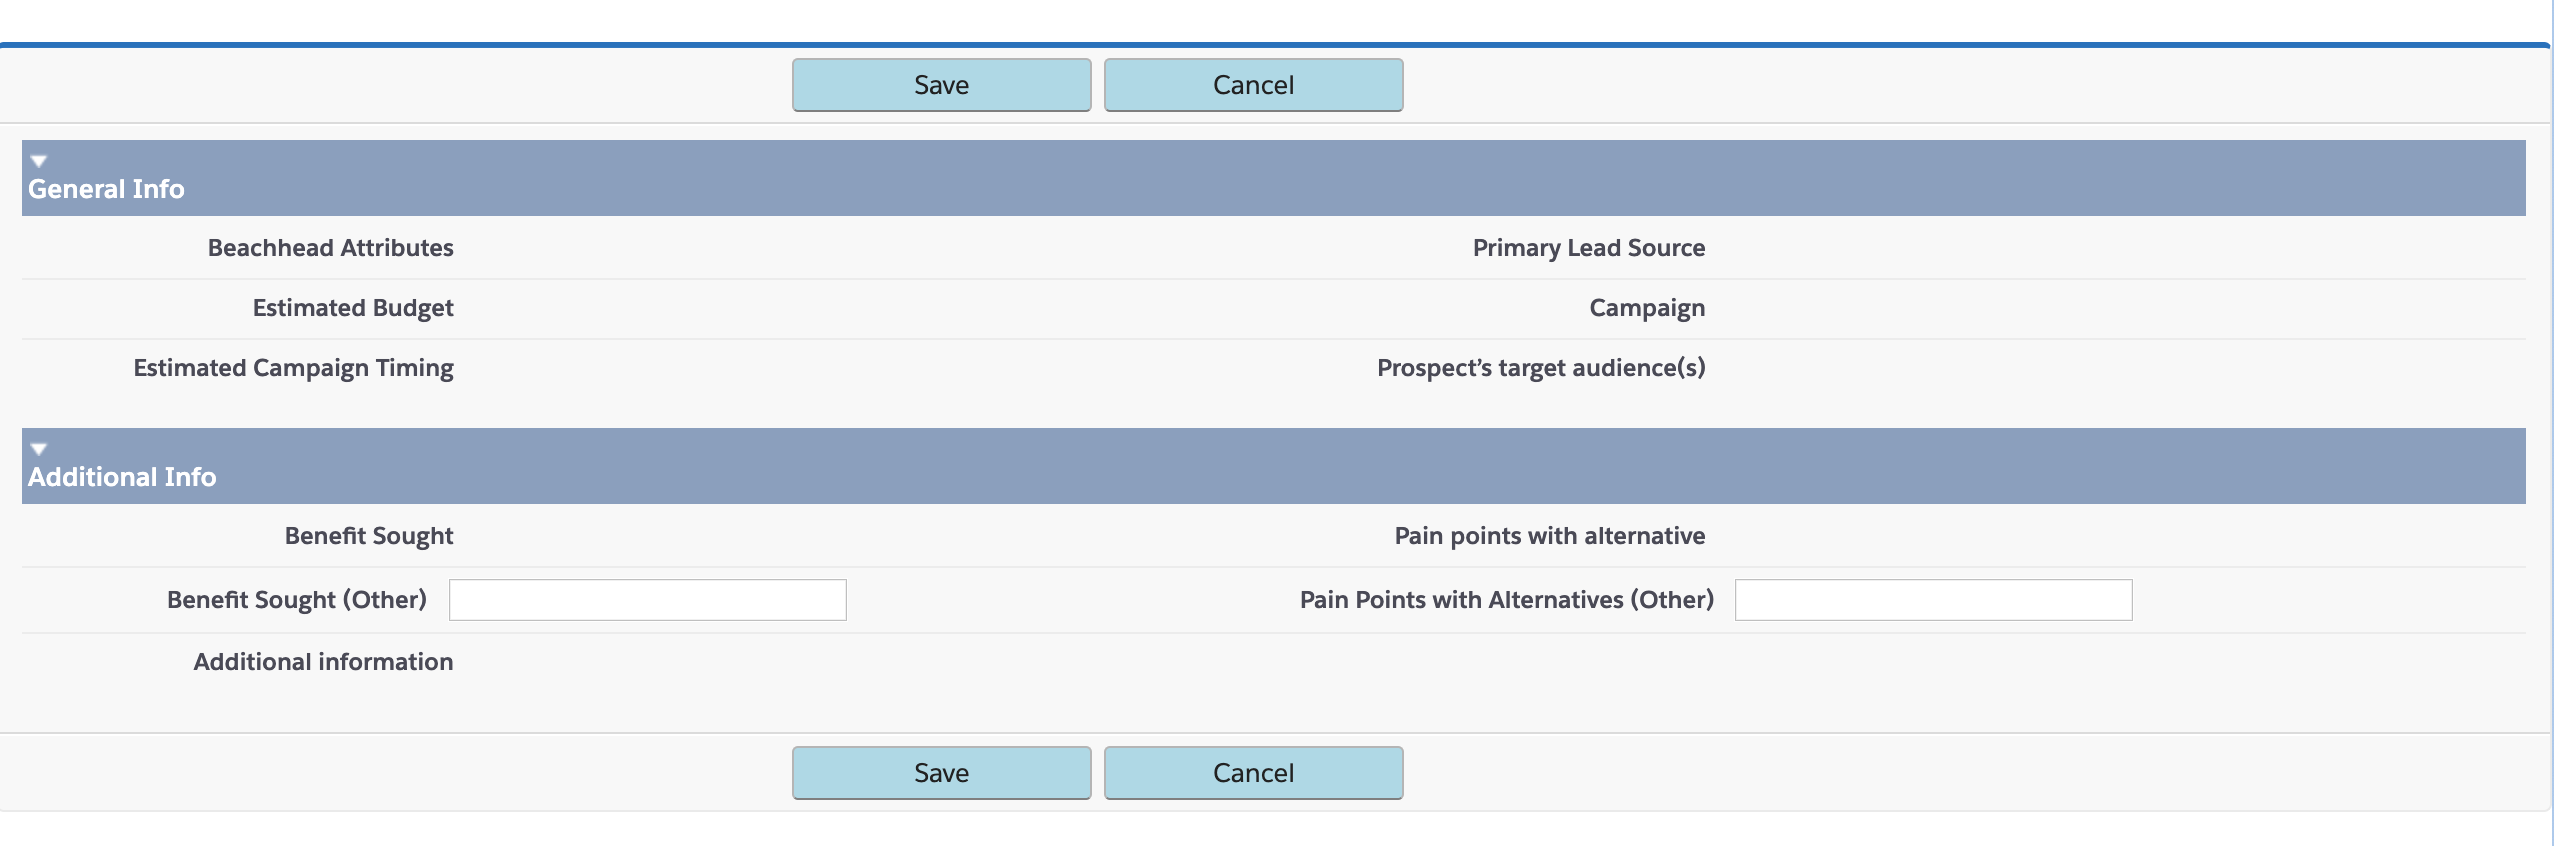Select the Primary Lead Source field
Screen dimensions: 2554x846
[x=1587, y=247]
